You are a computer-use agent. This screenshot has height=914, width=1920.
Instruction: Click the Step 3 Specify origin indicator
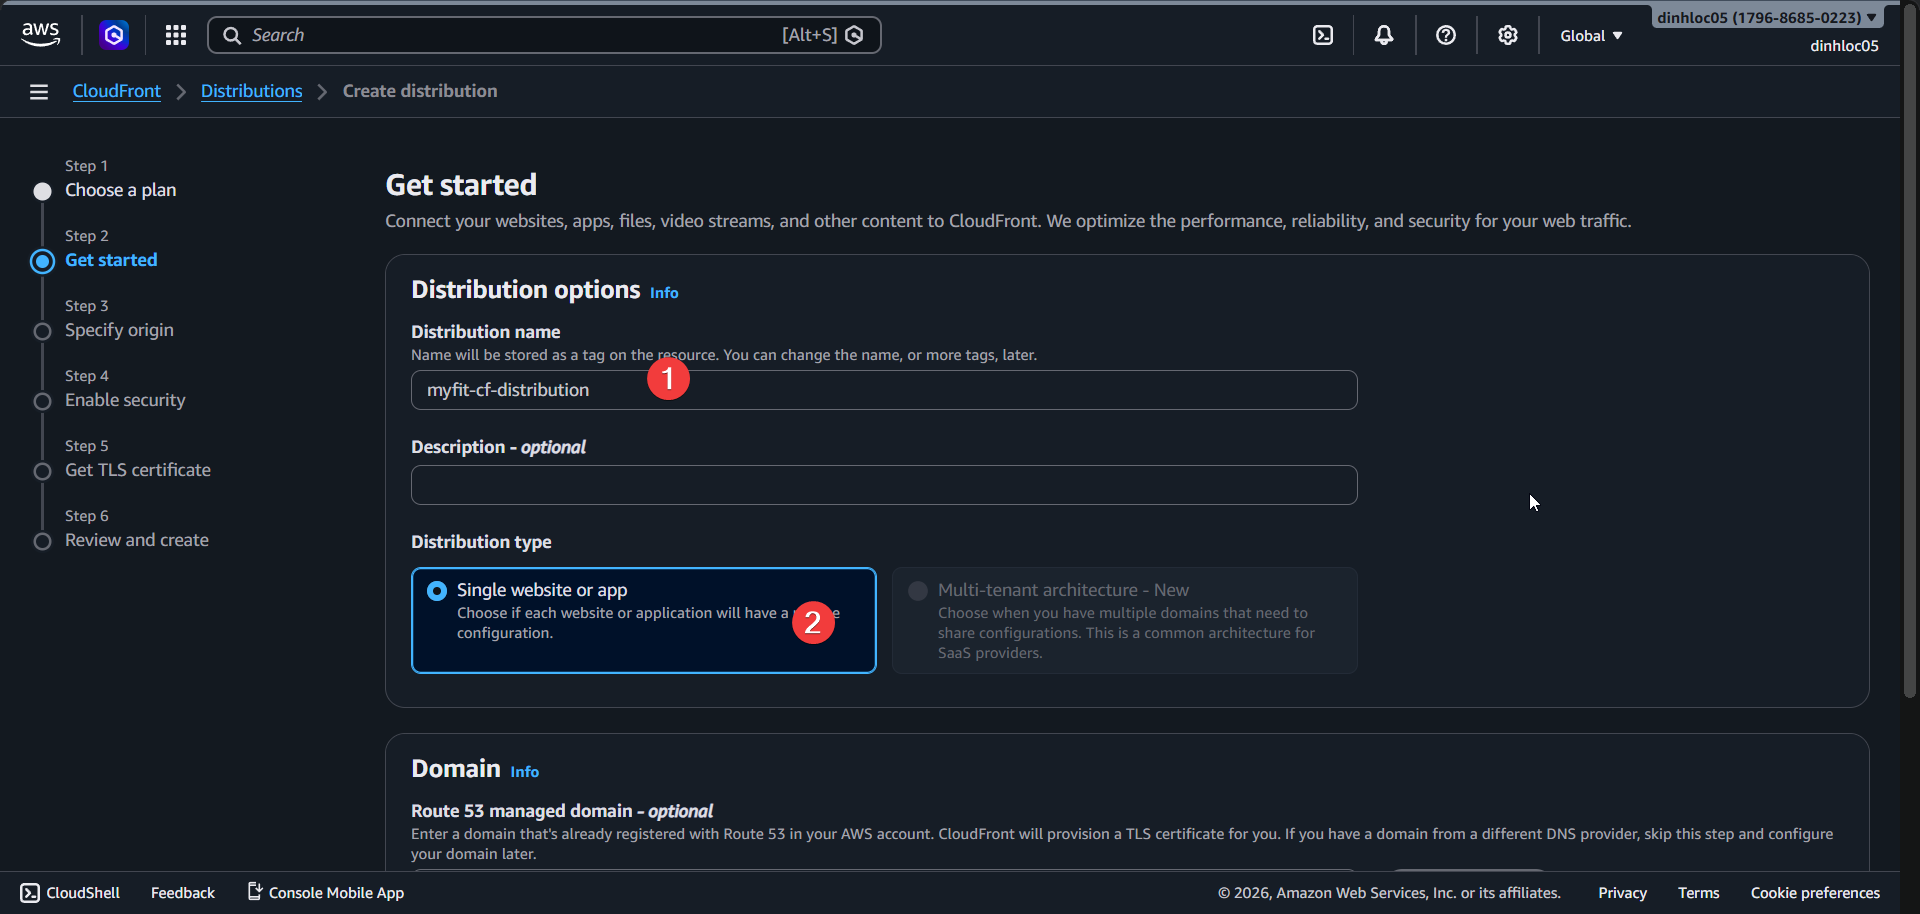pos(42,331)
